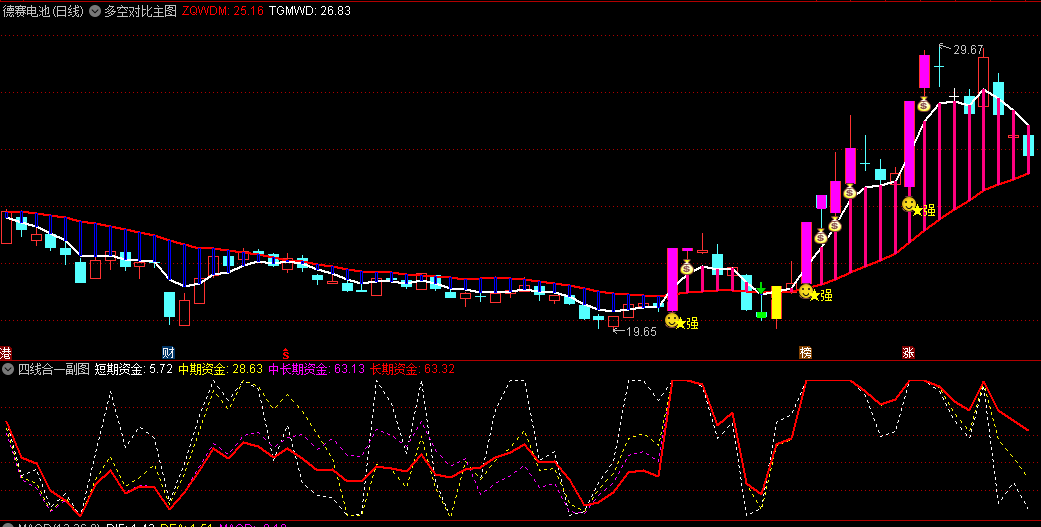Click the 中长期资金: 63.13 value

[317, 369]
